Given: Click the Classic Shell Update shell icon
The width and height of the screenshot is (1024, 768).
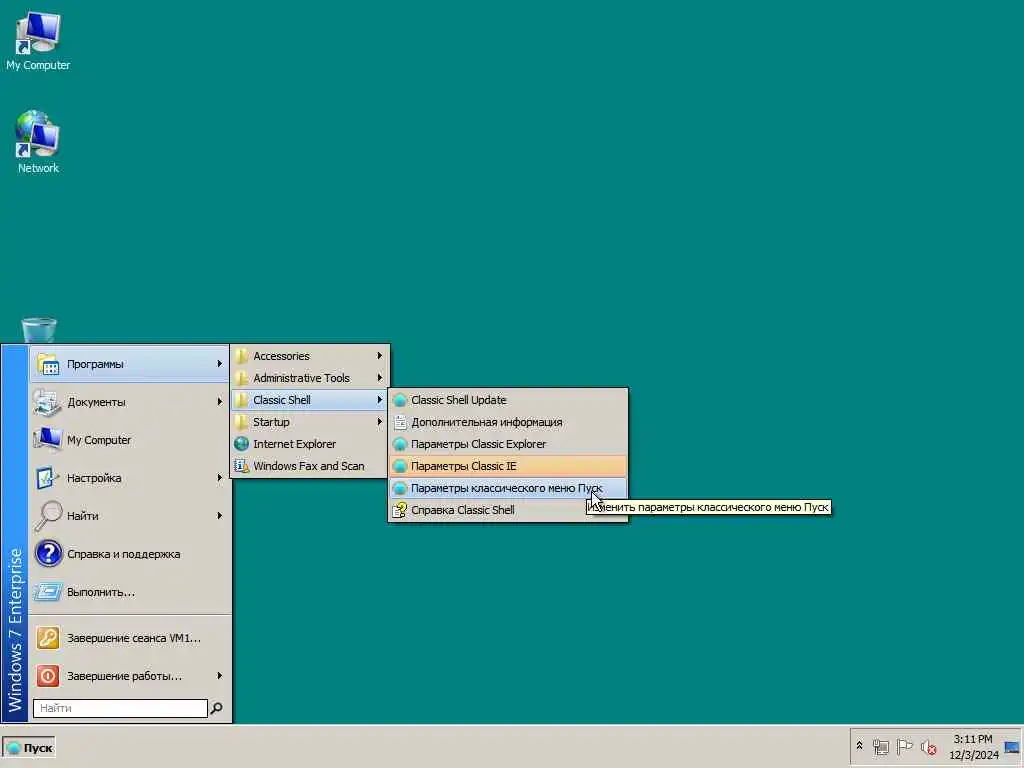Looking at the screenshot, I should pyautogui.click(x=400, y=400).
